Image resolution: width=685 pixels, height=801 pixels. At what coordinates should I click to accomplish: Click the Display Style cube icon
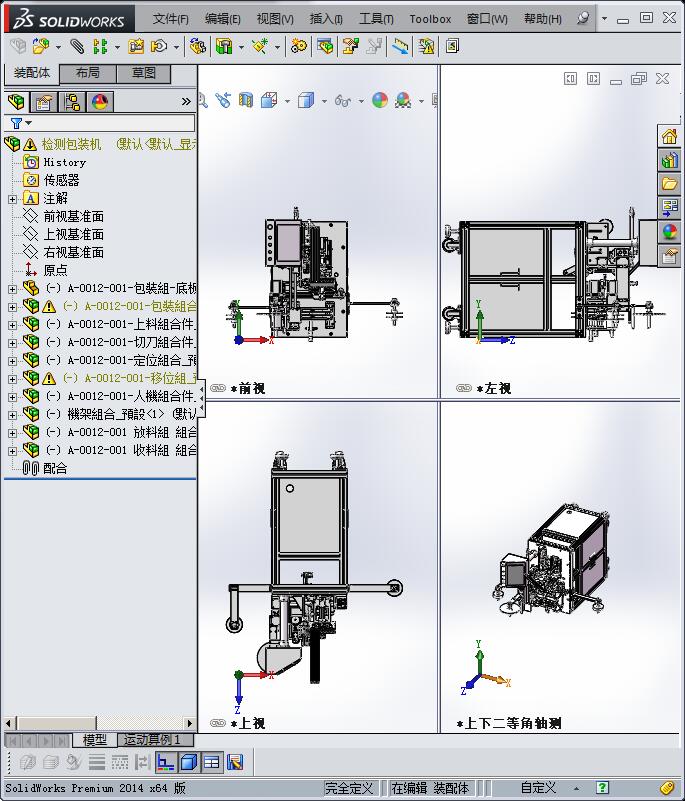(x=306, y=100)
